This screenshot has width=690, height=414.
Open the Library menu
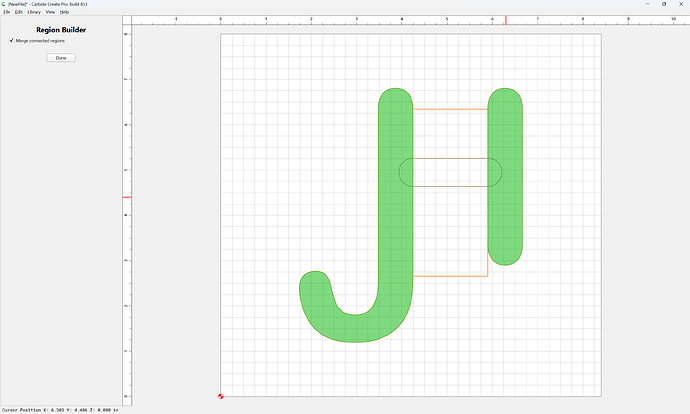point(34,12)
